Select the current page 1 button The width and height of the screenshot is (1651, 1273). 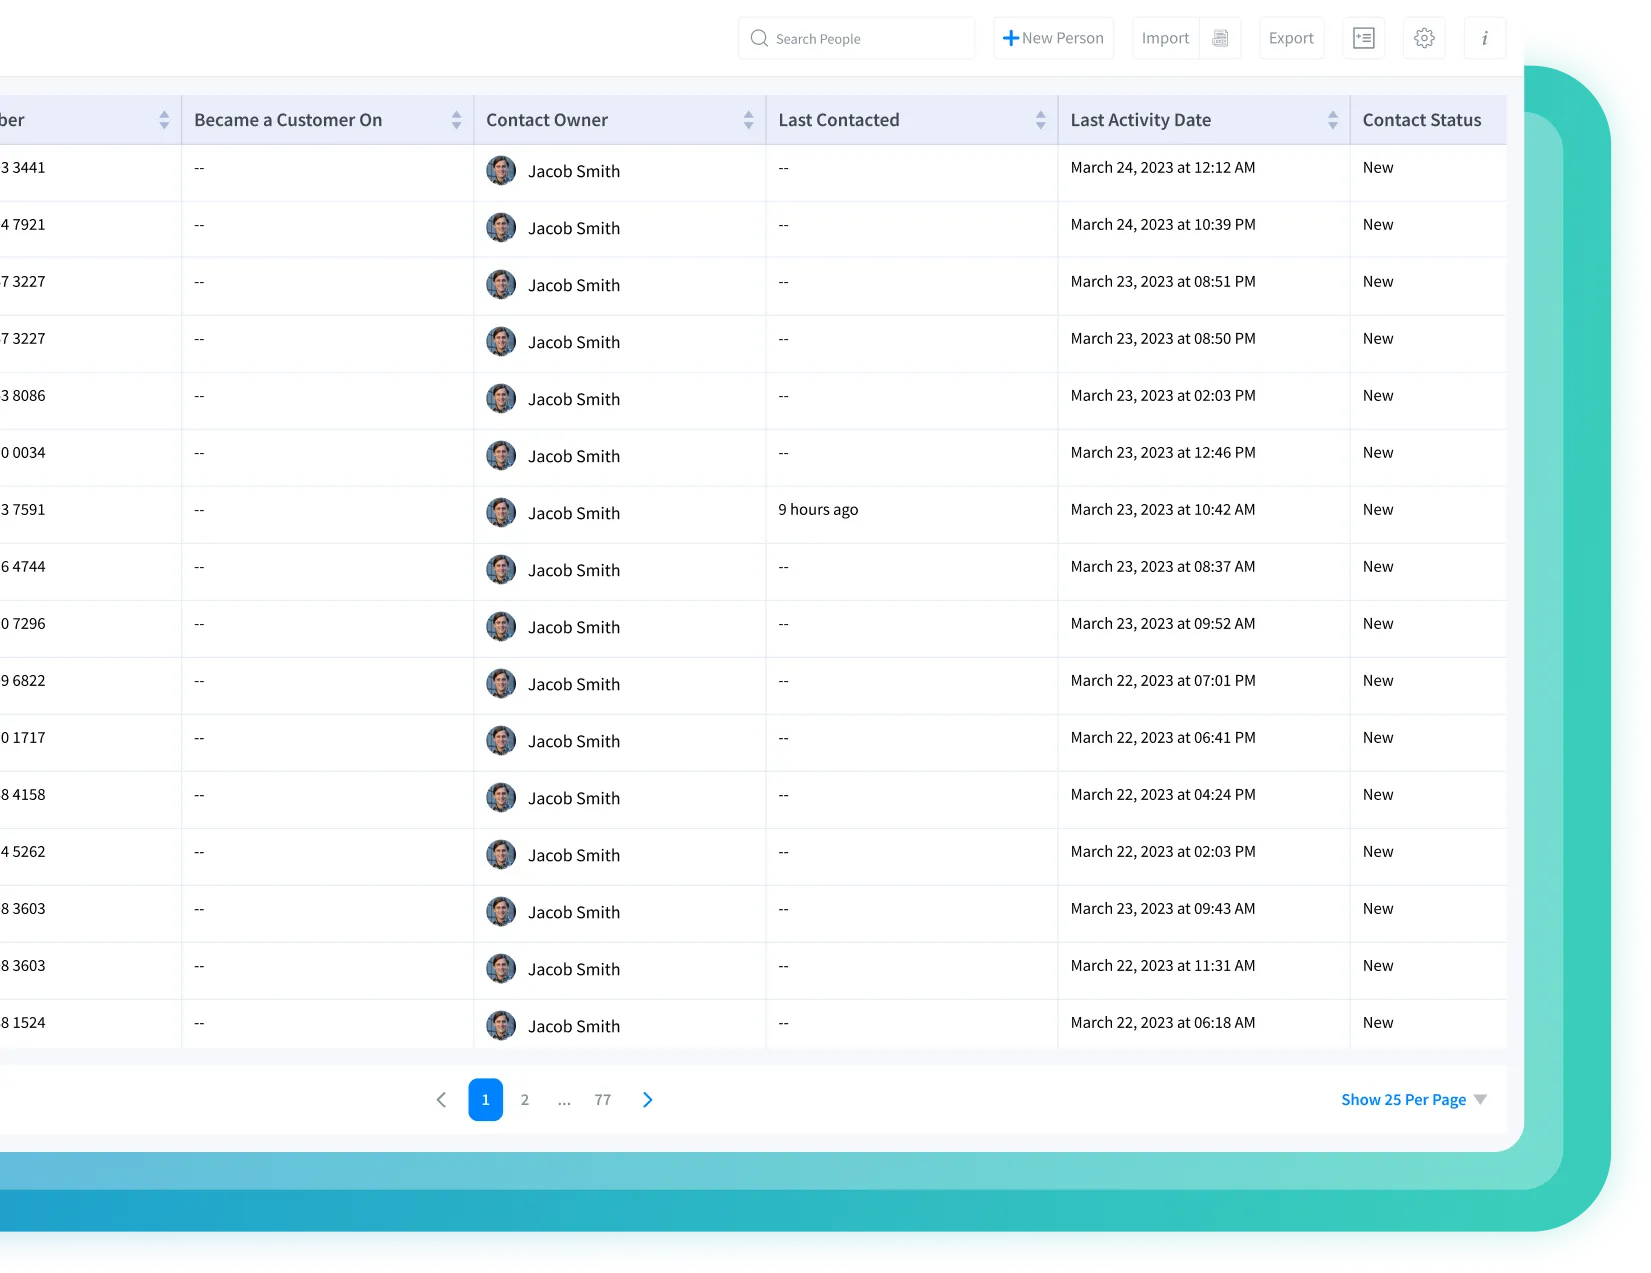(x=485, y=1100)
